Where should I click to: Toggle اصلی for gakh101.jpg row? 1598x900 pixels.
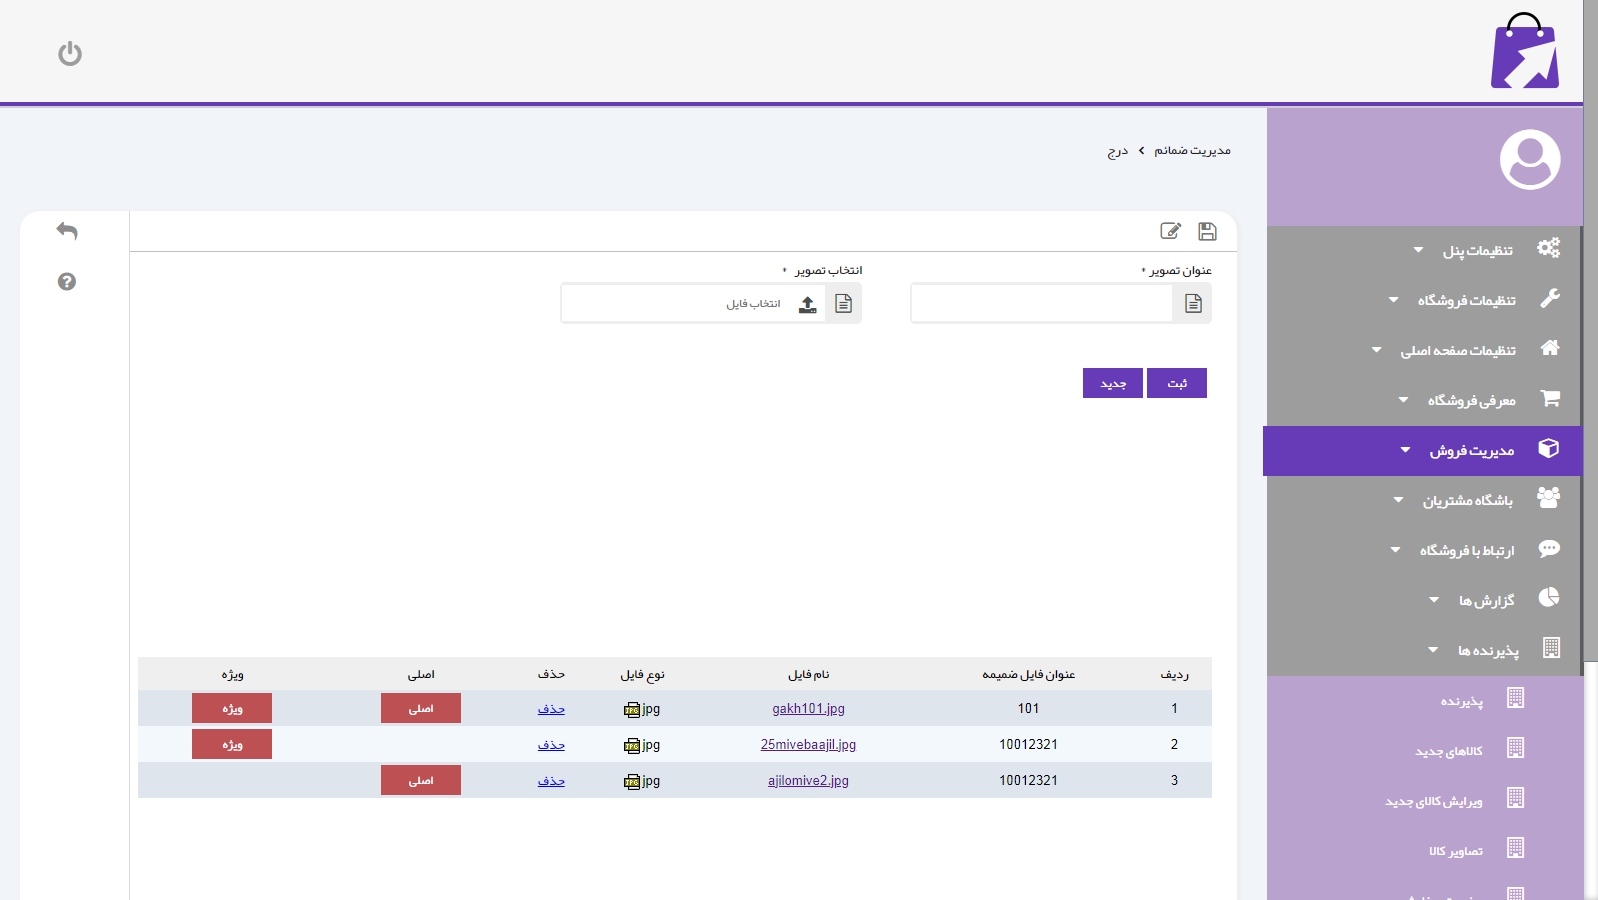(x=421, y=708)
